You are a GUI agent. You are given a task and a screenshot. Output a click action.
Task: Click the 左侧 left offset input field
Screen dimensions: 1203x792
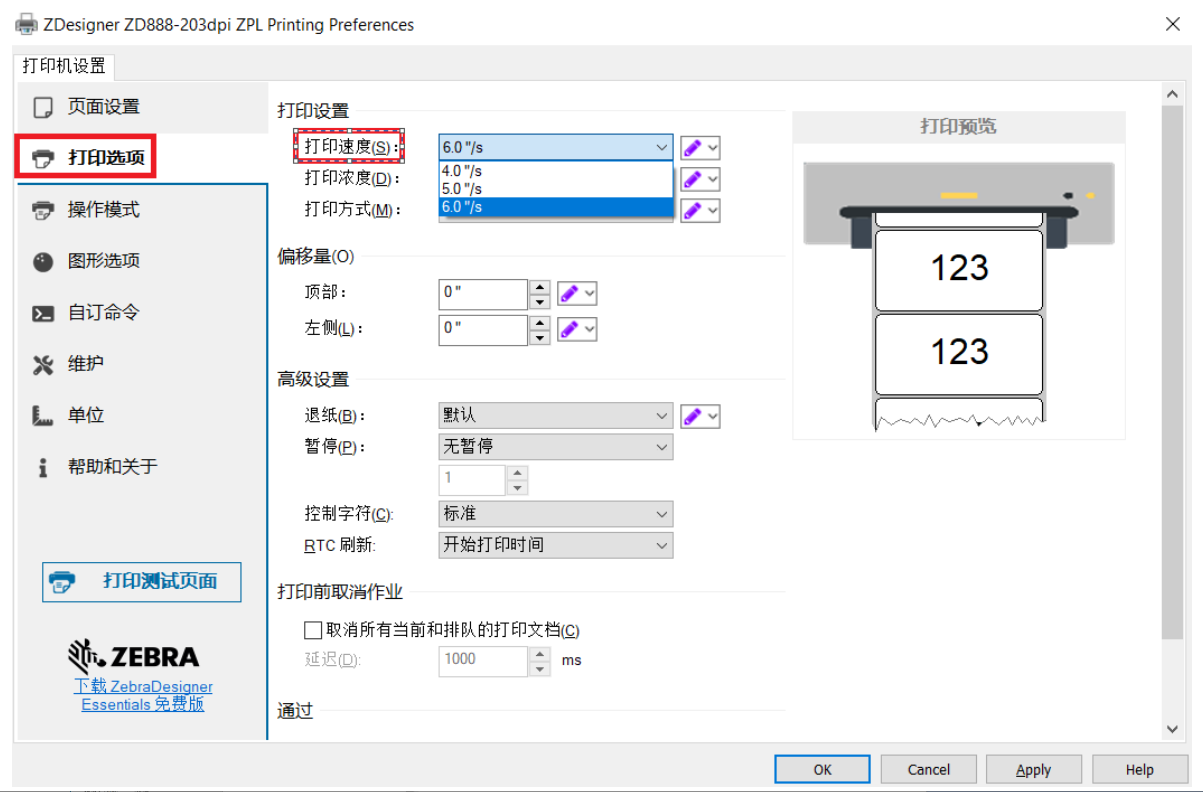[x=483, y=330]
